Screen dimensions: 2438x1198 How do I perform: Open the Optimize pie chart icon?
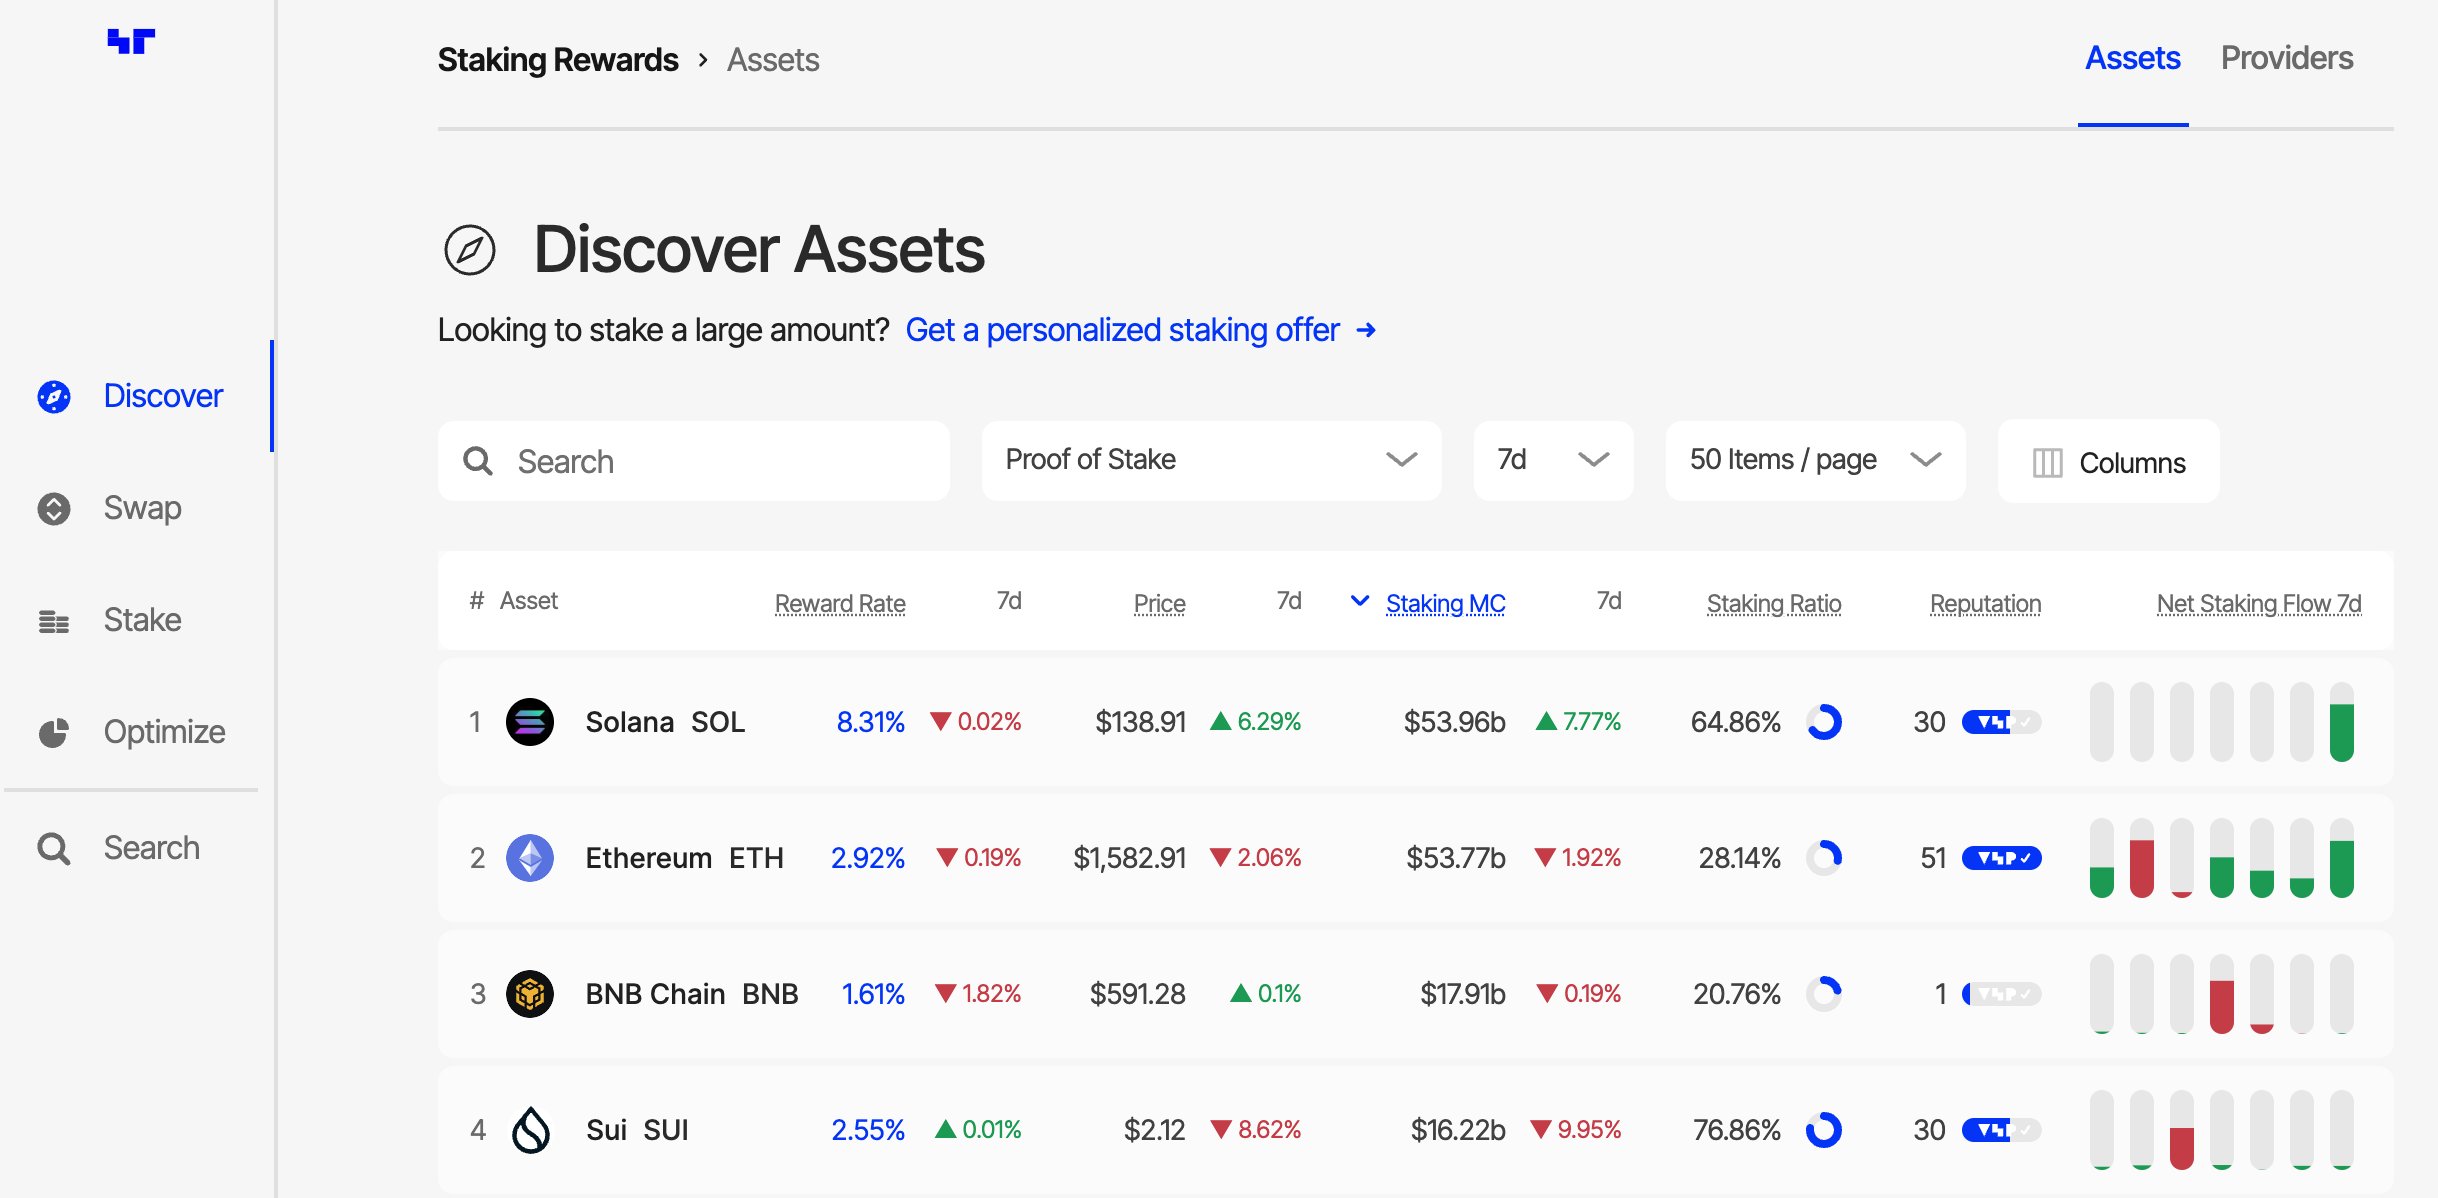[54, 733]
